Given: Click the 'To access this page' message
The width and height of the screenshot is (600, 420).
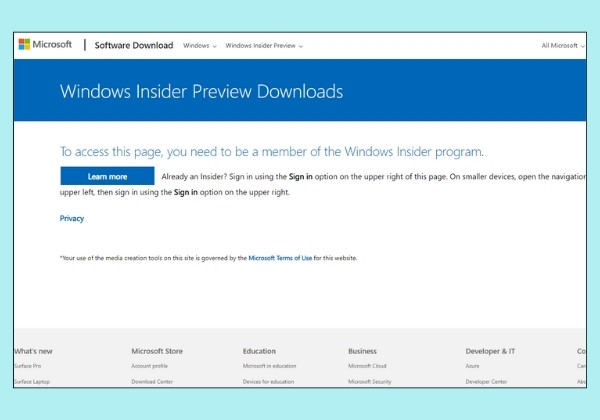Looking at the screenshot, I should pos(272,152).
